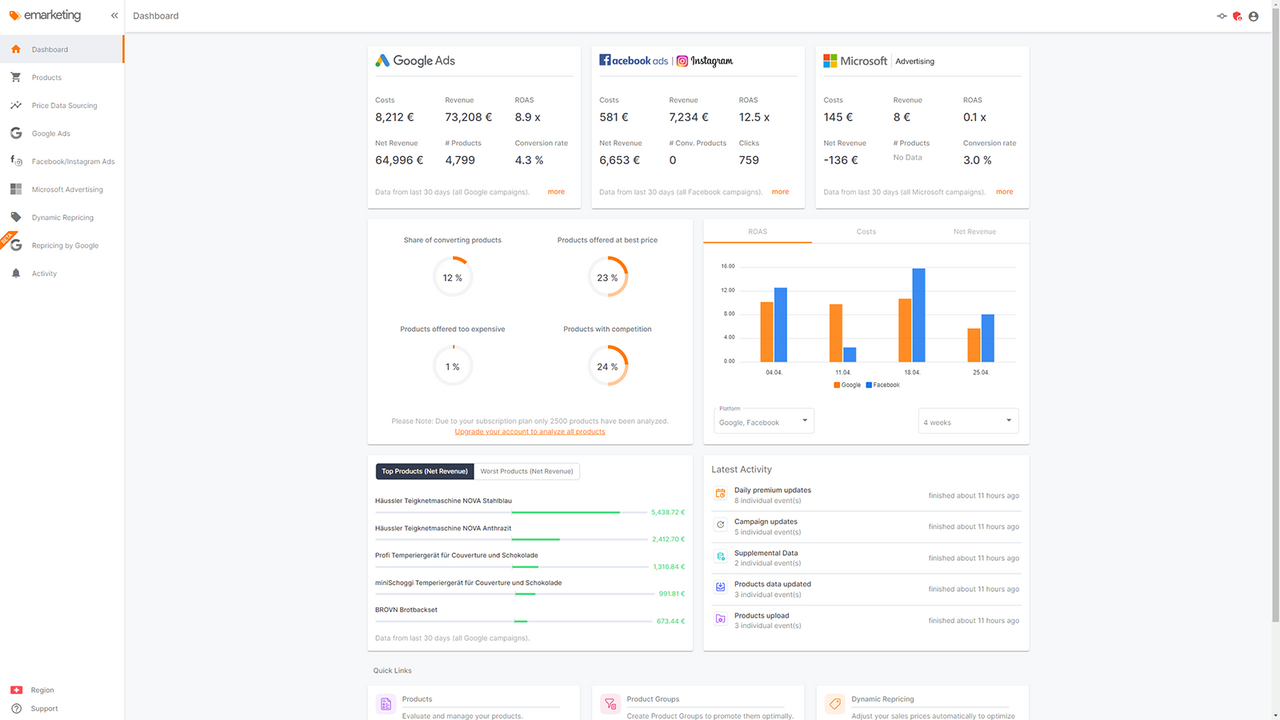Expand the Region selector at sidebar bottom

pyautogui.click(x=41, y=690)
